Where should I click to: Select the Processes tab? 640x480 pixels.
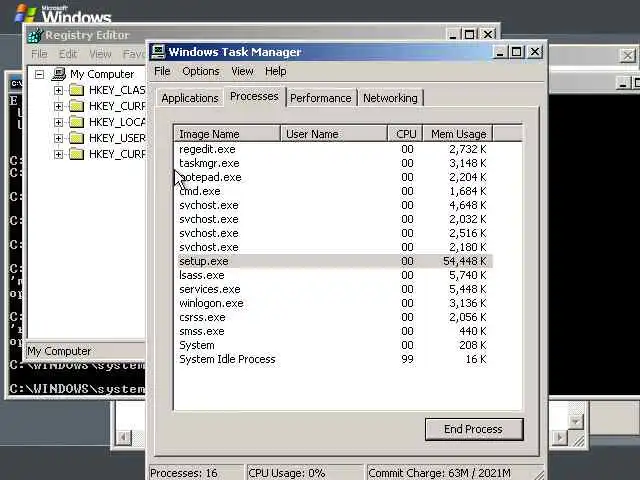(254, 96)
